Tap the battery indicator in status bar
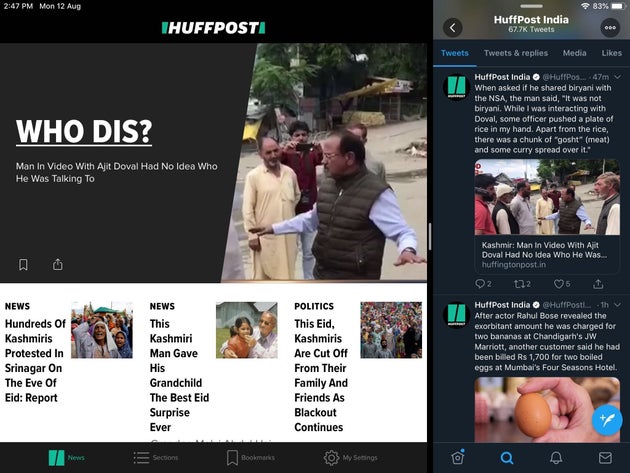The image size is (630, 473). [x=618, y=6]
